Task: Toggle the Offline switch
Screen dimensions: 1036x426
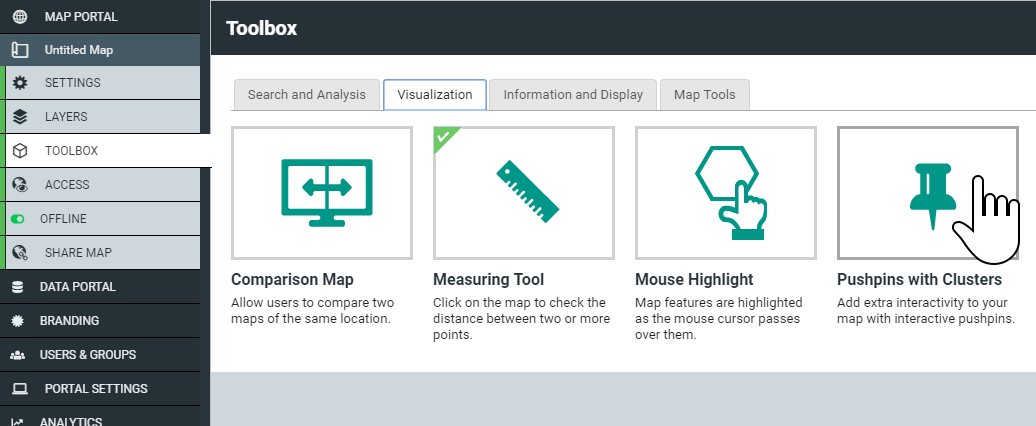Action: (x=18, y=219)
